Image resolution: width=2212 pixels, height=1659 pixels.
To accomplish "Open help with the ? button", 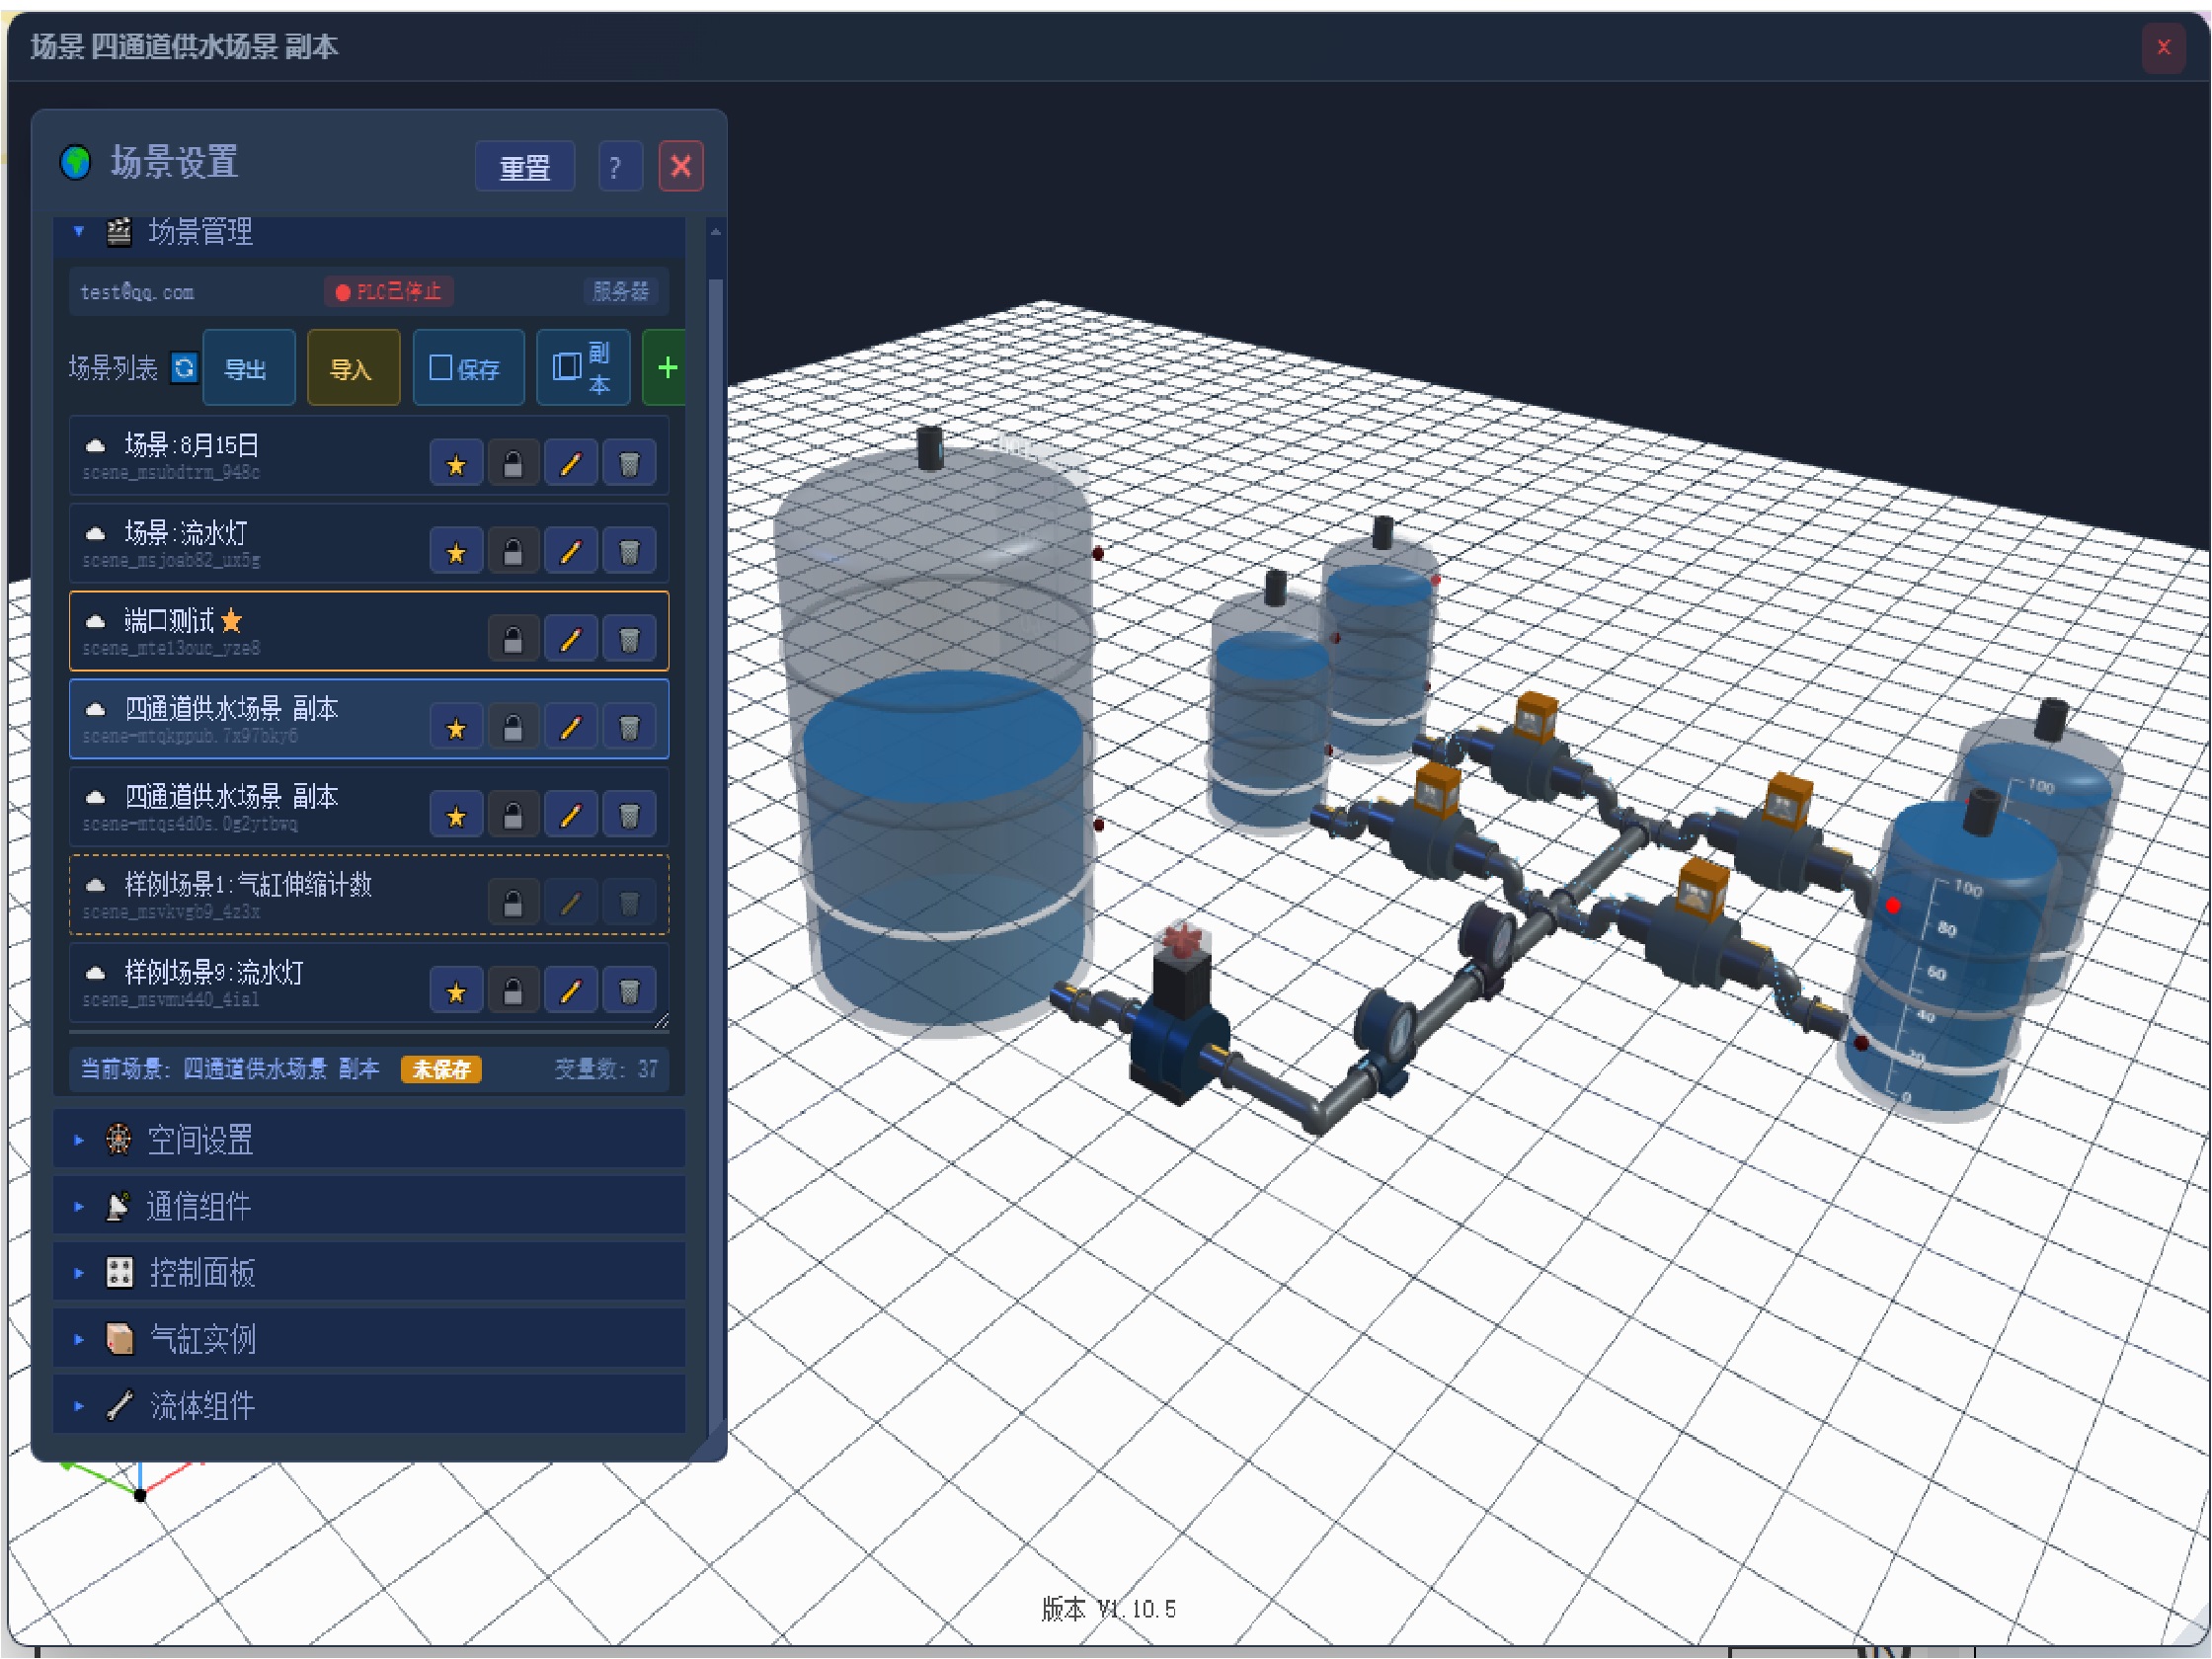I will point(619,166).
